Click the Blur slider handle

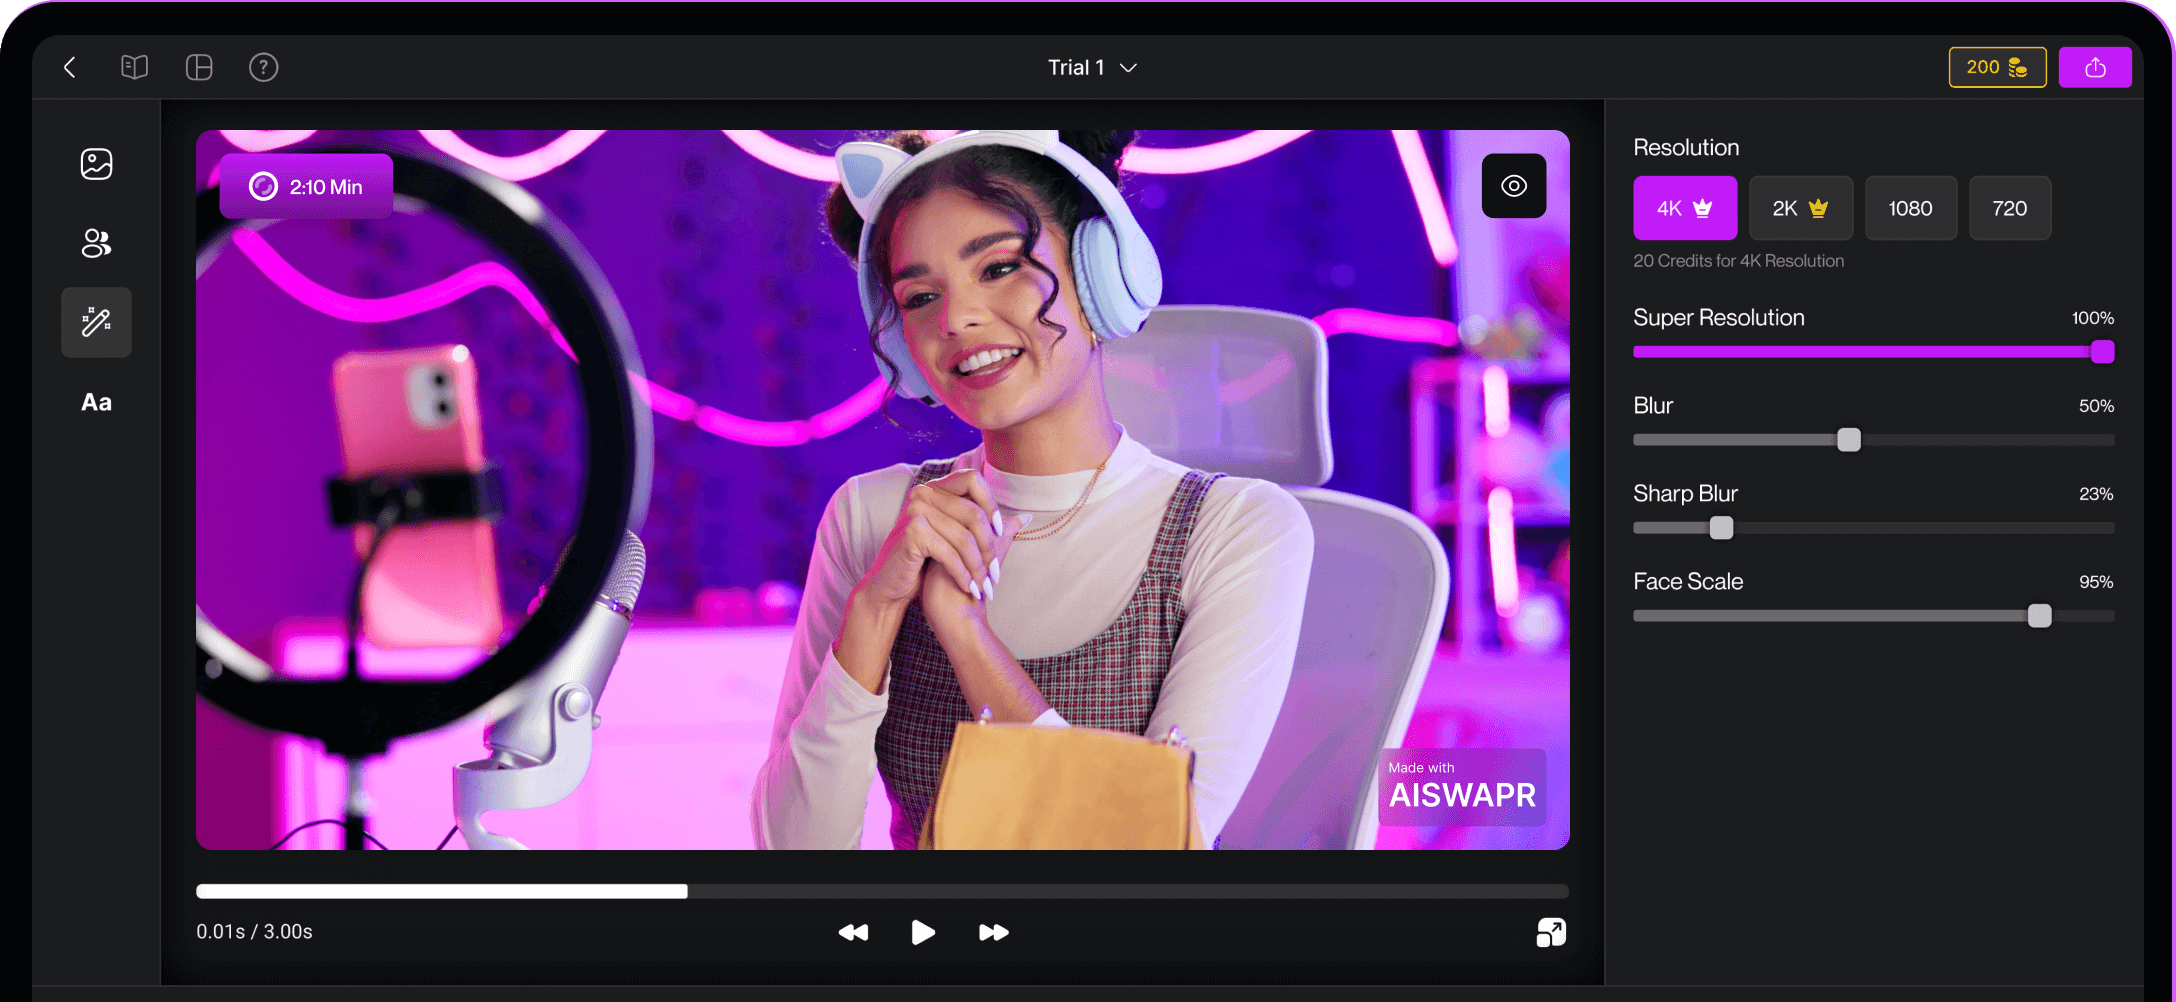(x=1849, y=440)
